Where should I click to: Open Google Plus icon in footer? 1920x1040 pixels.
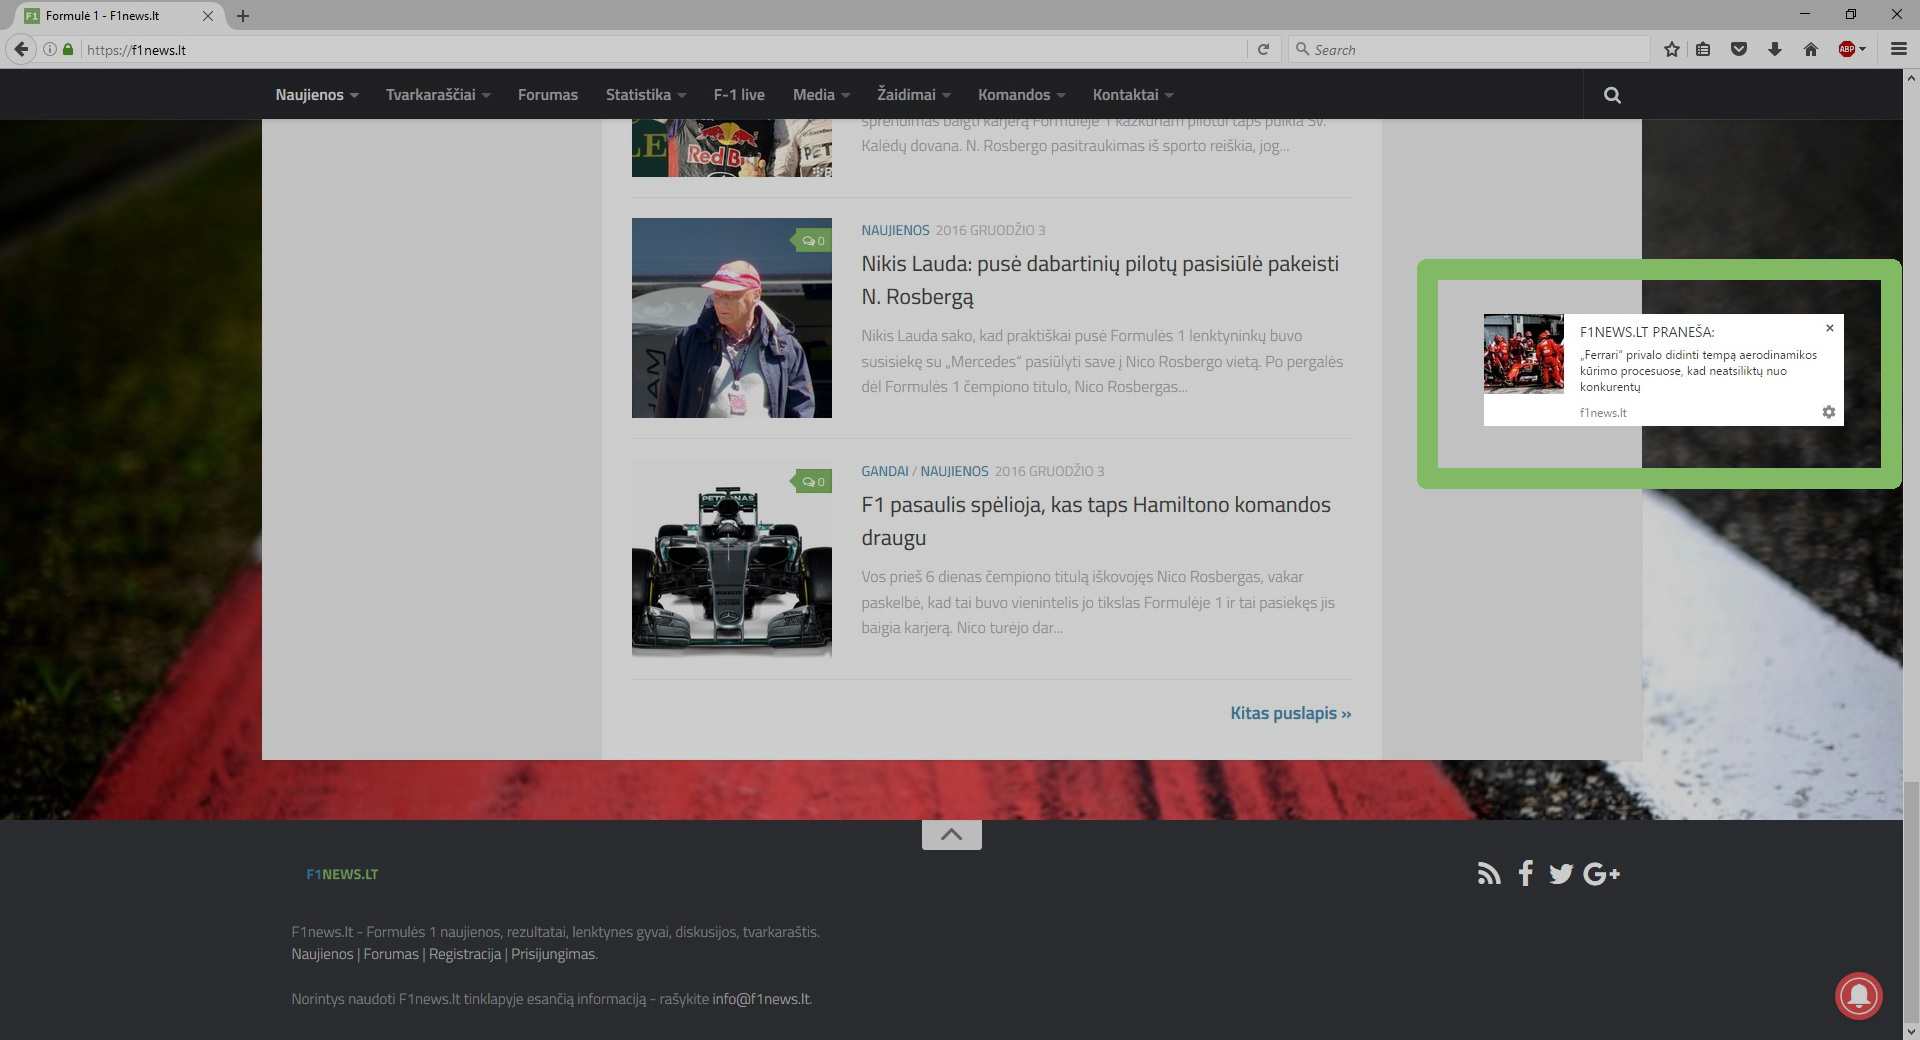1602,874
